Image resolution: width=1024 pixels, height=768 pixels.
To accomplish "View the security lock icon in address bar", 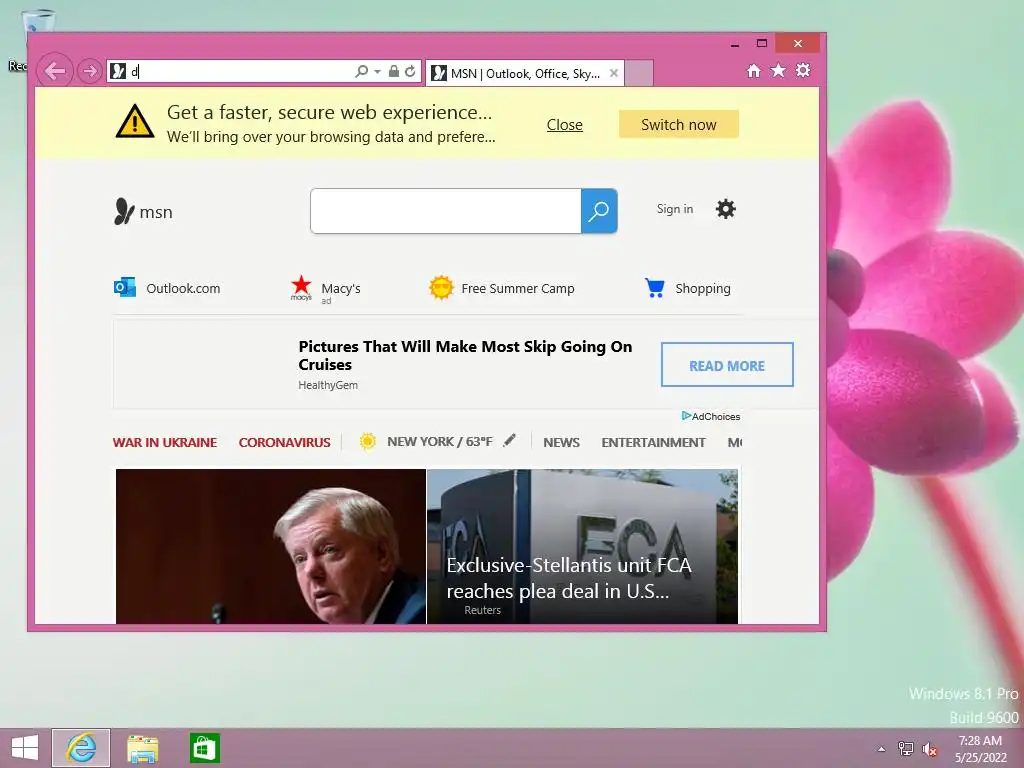I will [394, 71].
